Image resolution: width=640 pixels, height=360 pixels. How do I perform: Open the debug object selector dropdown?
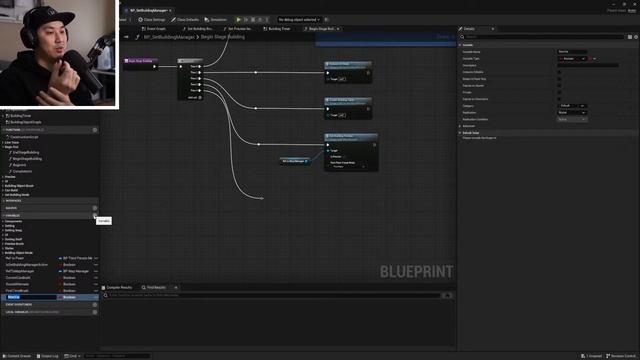pos(299,20)
